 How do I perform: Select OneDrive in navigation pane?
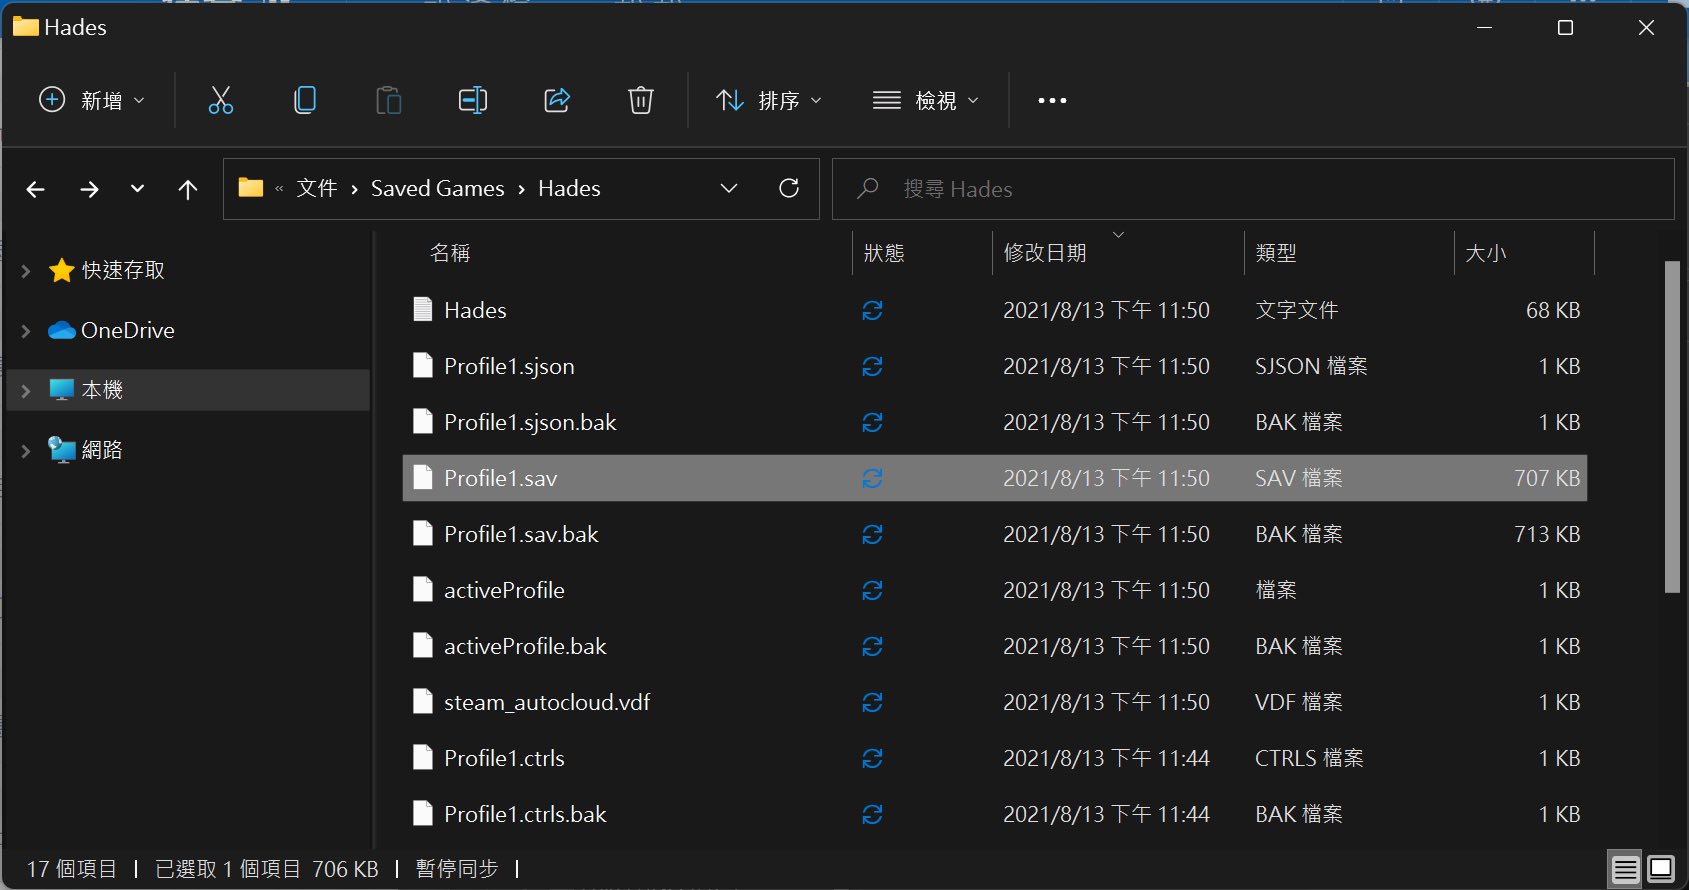click(x=128, y=330)
